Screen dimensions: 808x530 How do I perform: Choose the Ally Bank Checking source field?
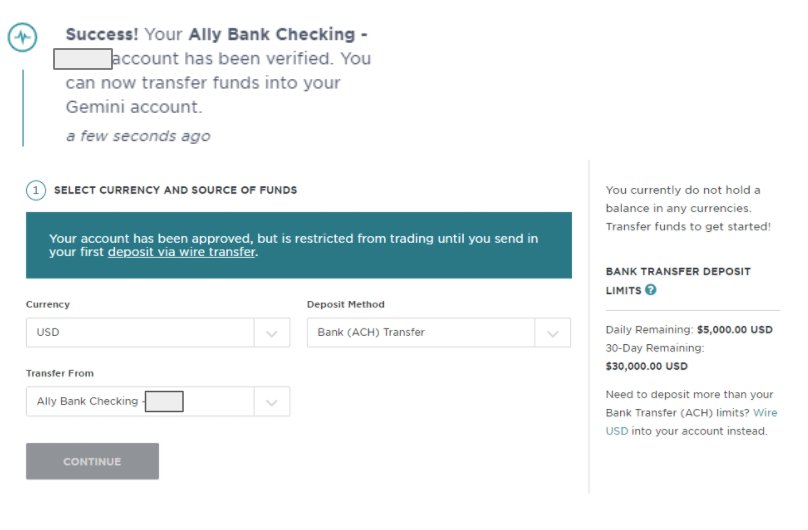pyautogui.click(x=158, y=402)
